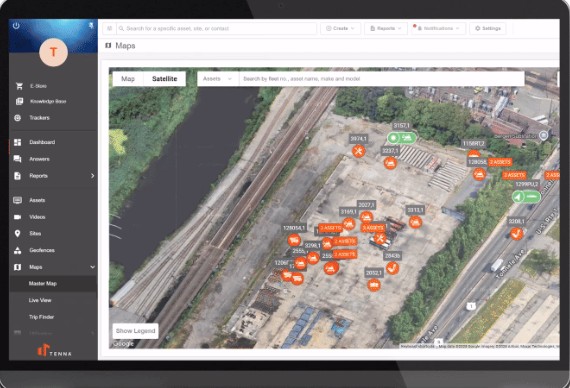
Task: Open the T user avatar profile
Action: 53,52
